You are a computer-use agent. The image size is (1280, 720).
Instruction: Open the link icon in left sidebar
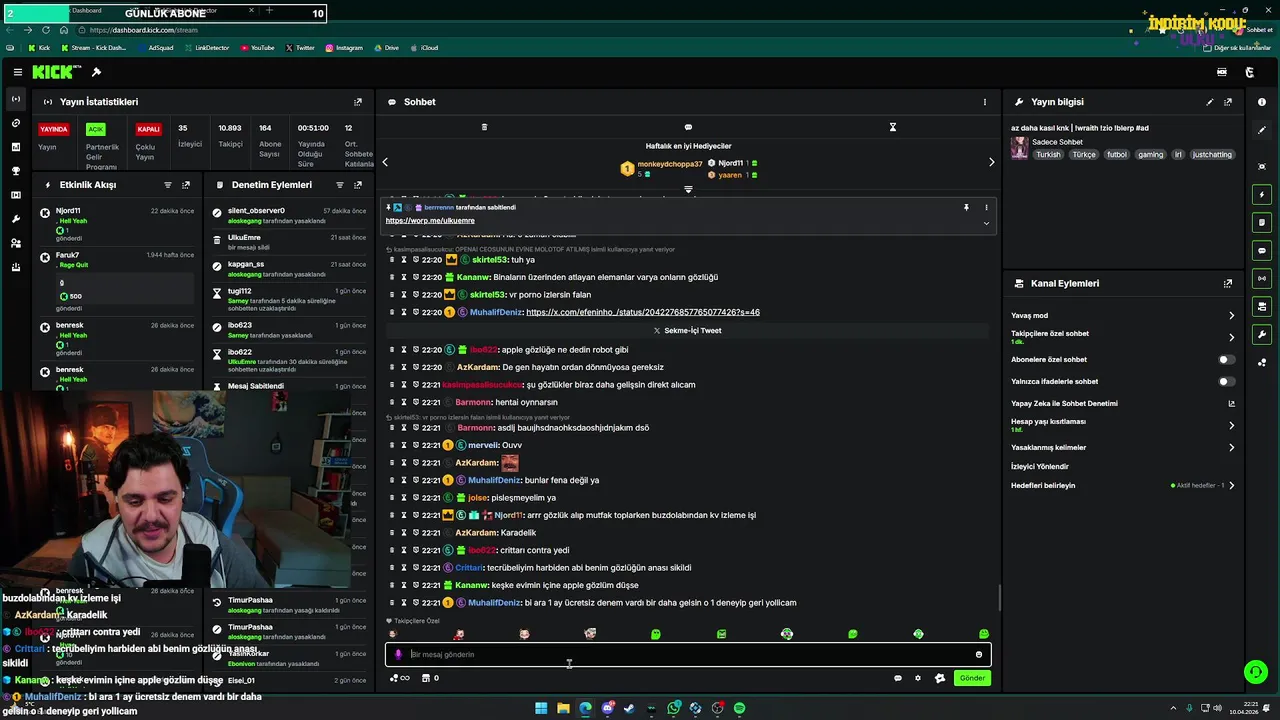(x=15, y=123)
